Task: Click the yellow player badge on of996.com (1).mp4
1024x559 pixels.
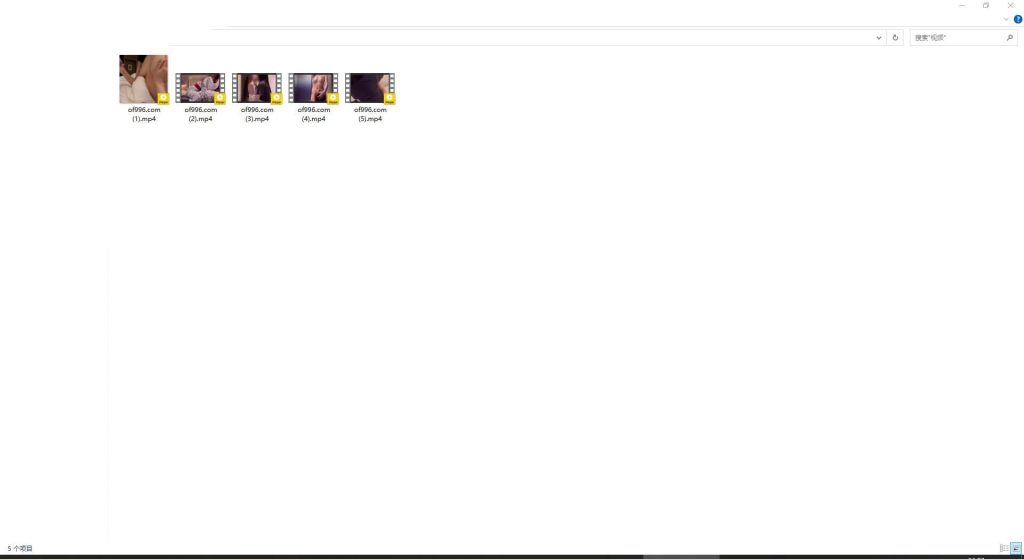Action: point(163,99)
